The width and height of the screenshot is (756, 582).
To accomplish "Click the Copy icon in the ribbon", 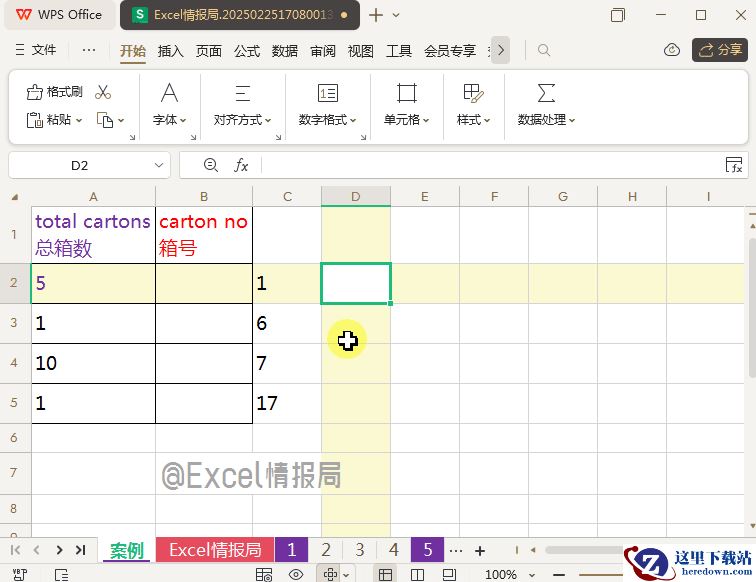I will (x=105, y=120).
